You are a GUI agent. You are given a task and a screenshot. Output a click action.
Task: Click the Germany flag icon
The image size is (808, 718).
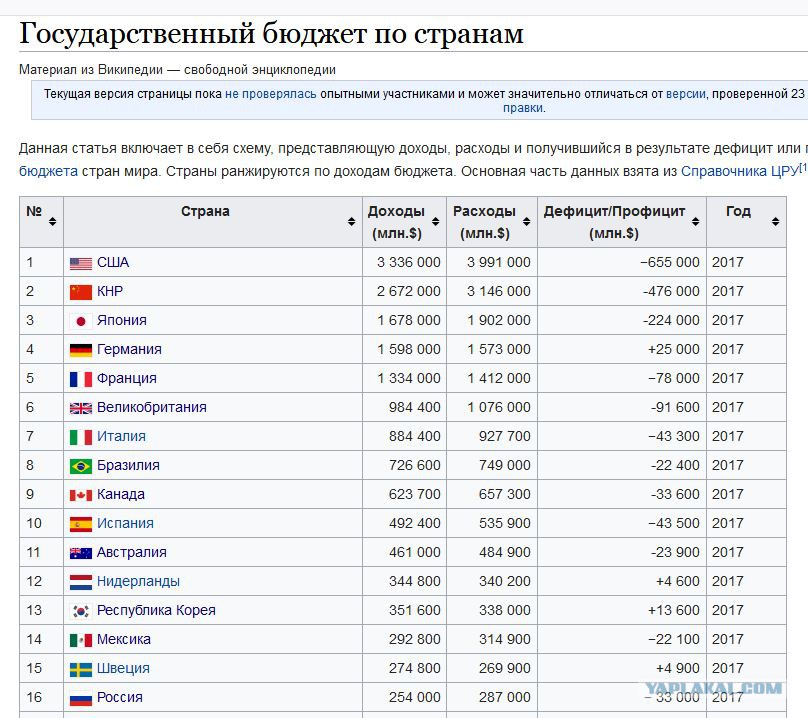point(81,350)
